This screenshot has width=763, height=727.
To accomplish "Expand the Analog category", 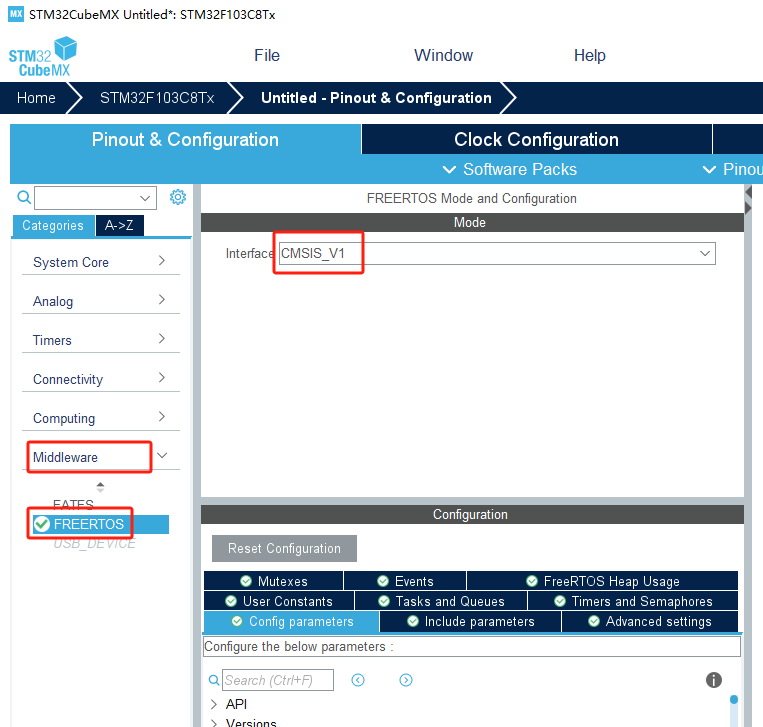I will pyautogui.click(x=101, y=301).
